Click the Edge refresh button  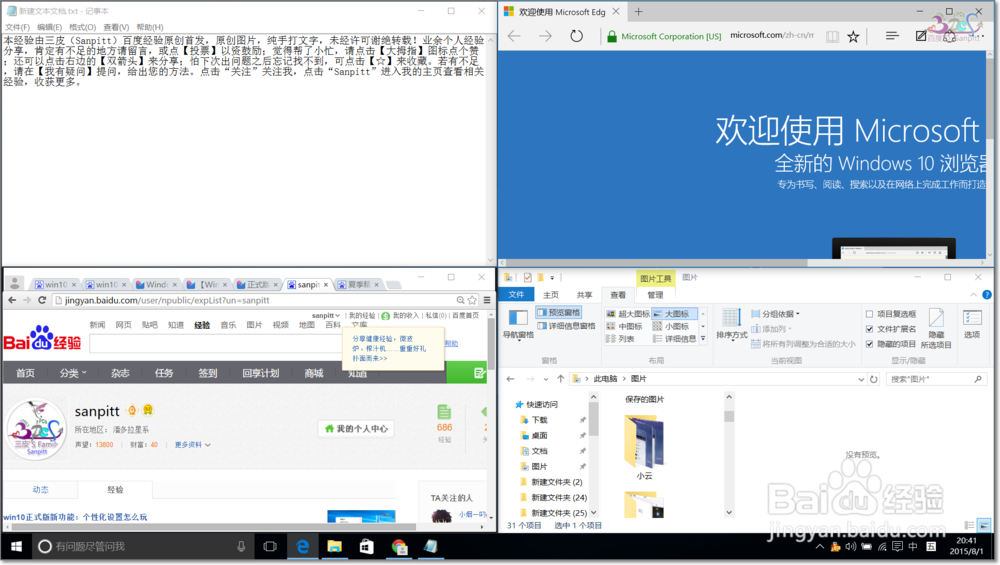(577, 36)
